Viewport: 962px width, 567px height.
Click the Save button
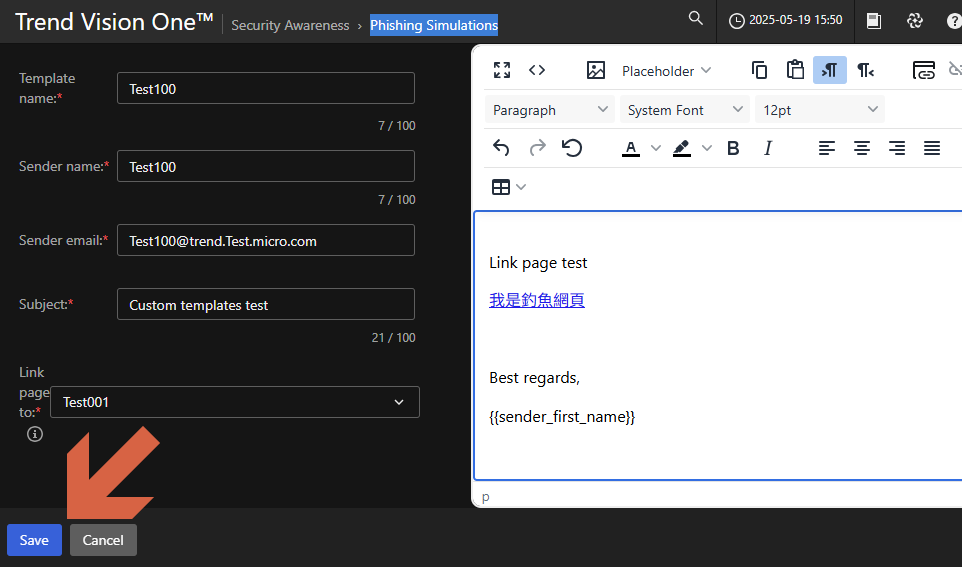click(34, 540)
